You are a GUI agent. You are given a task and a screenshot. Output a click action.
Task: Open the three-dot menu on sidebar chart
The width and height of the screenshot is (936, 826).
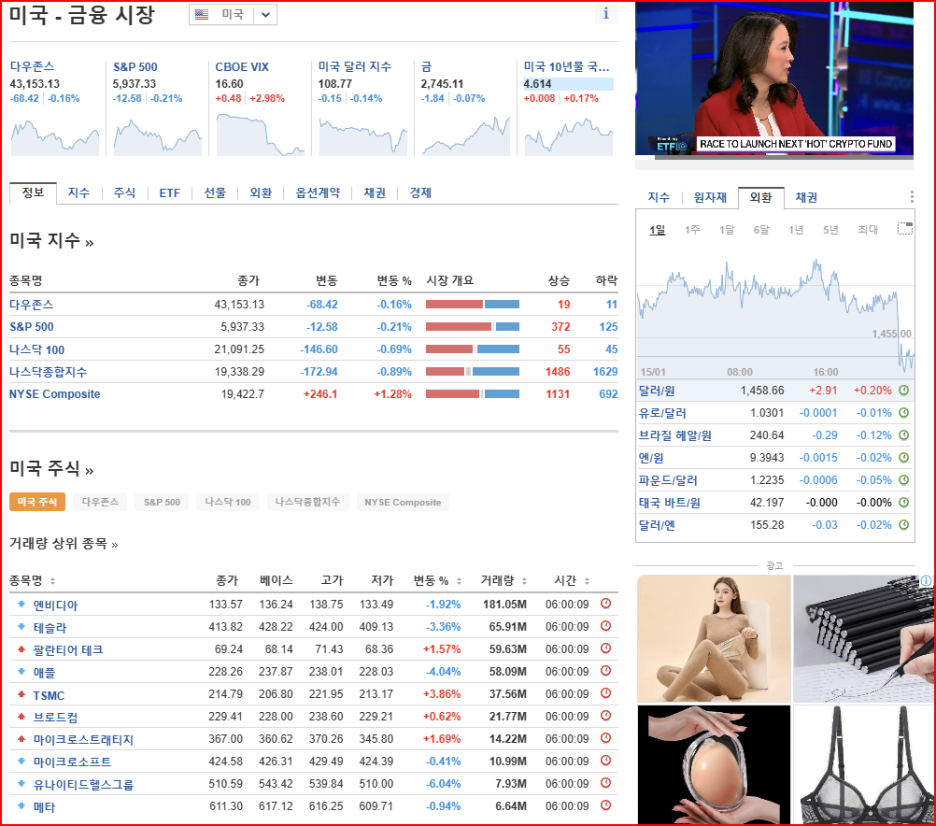click(x=912, y=197)
